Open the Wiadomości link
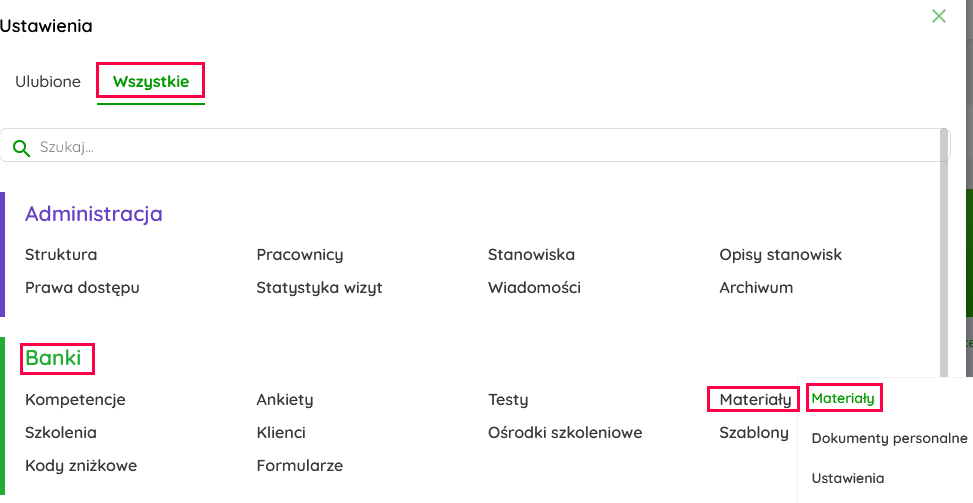This screenshot has width=973, height=503. (534, 288)
